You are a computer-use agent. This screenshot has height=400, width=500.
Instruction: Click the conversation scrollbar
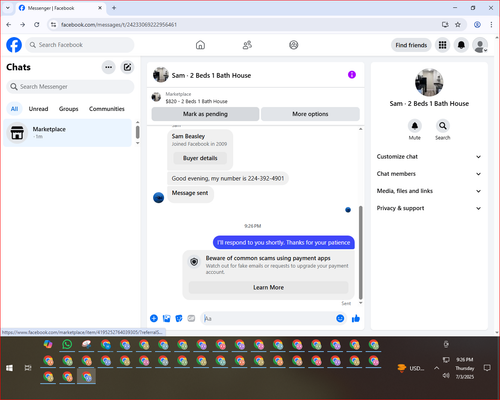pyautogui.click(x=360, y=252)
